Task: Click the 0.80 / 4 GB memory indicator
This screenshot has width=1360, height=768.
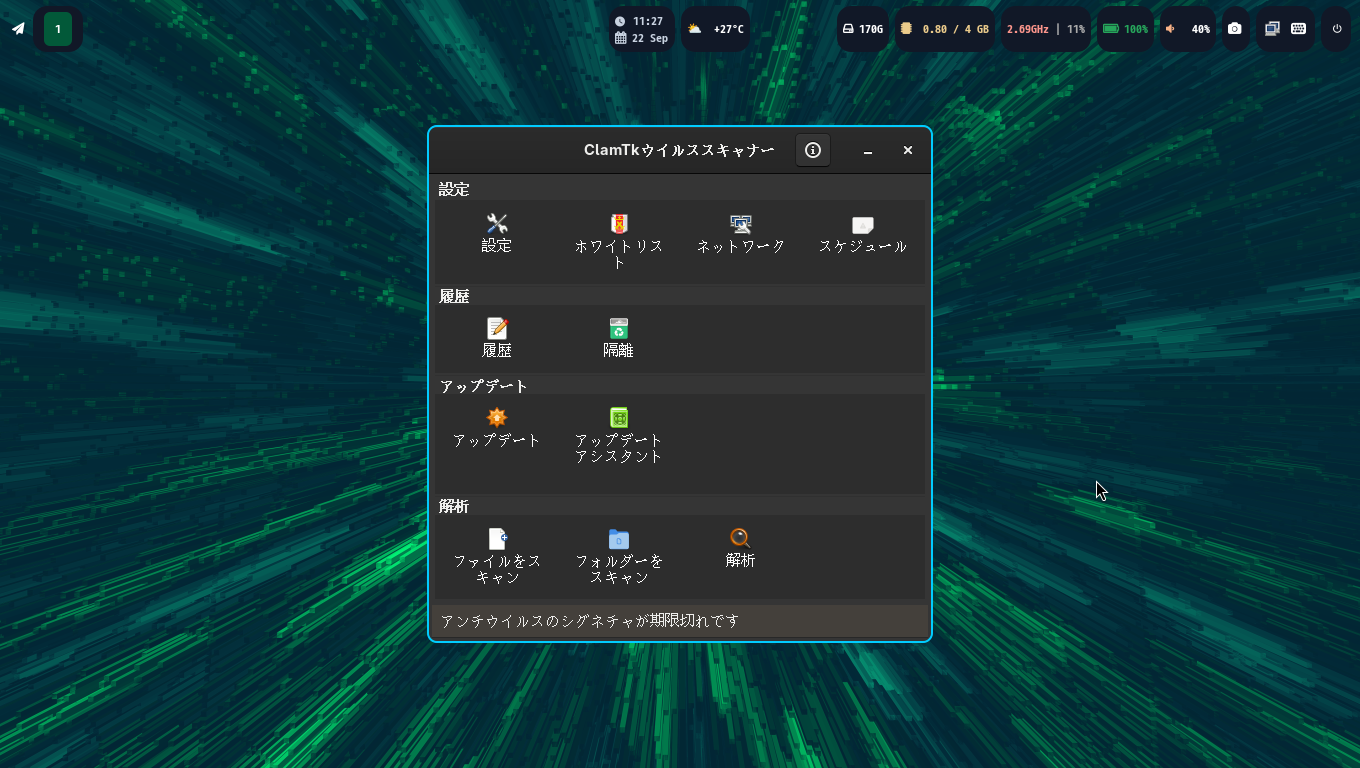Action: (944, 29)
